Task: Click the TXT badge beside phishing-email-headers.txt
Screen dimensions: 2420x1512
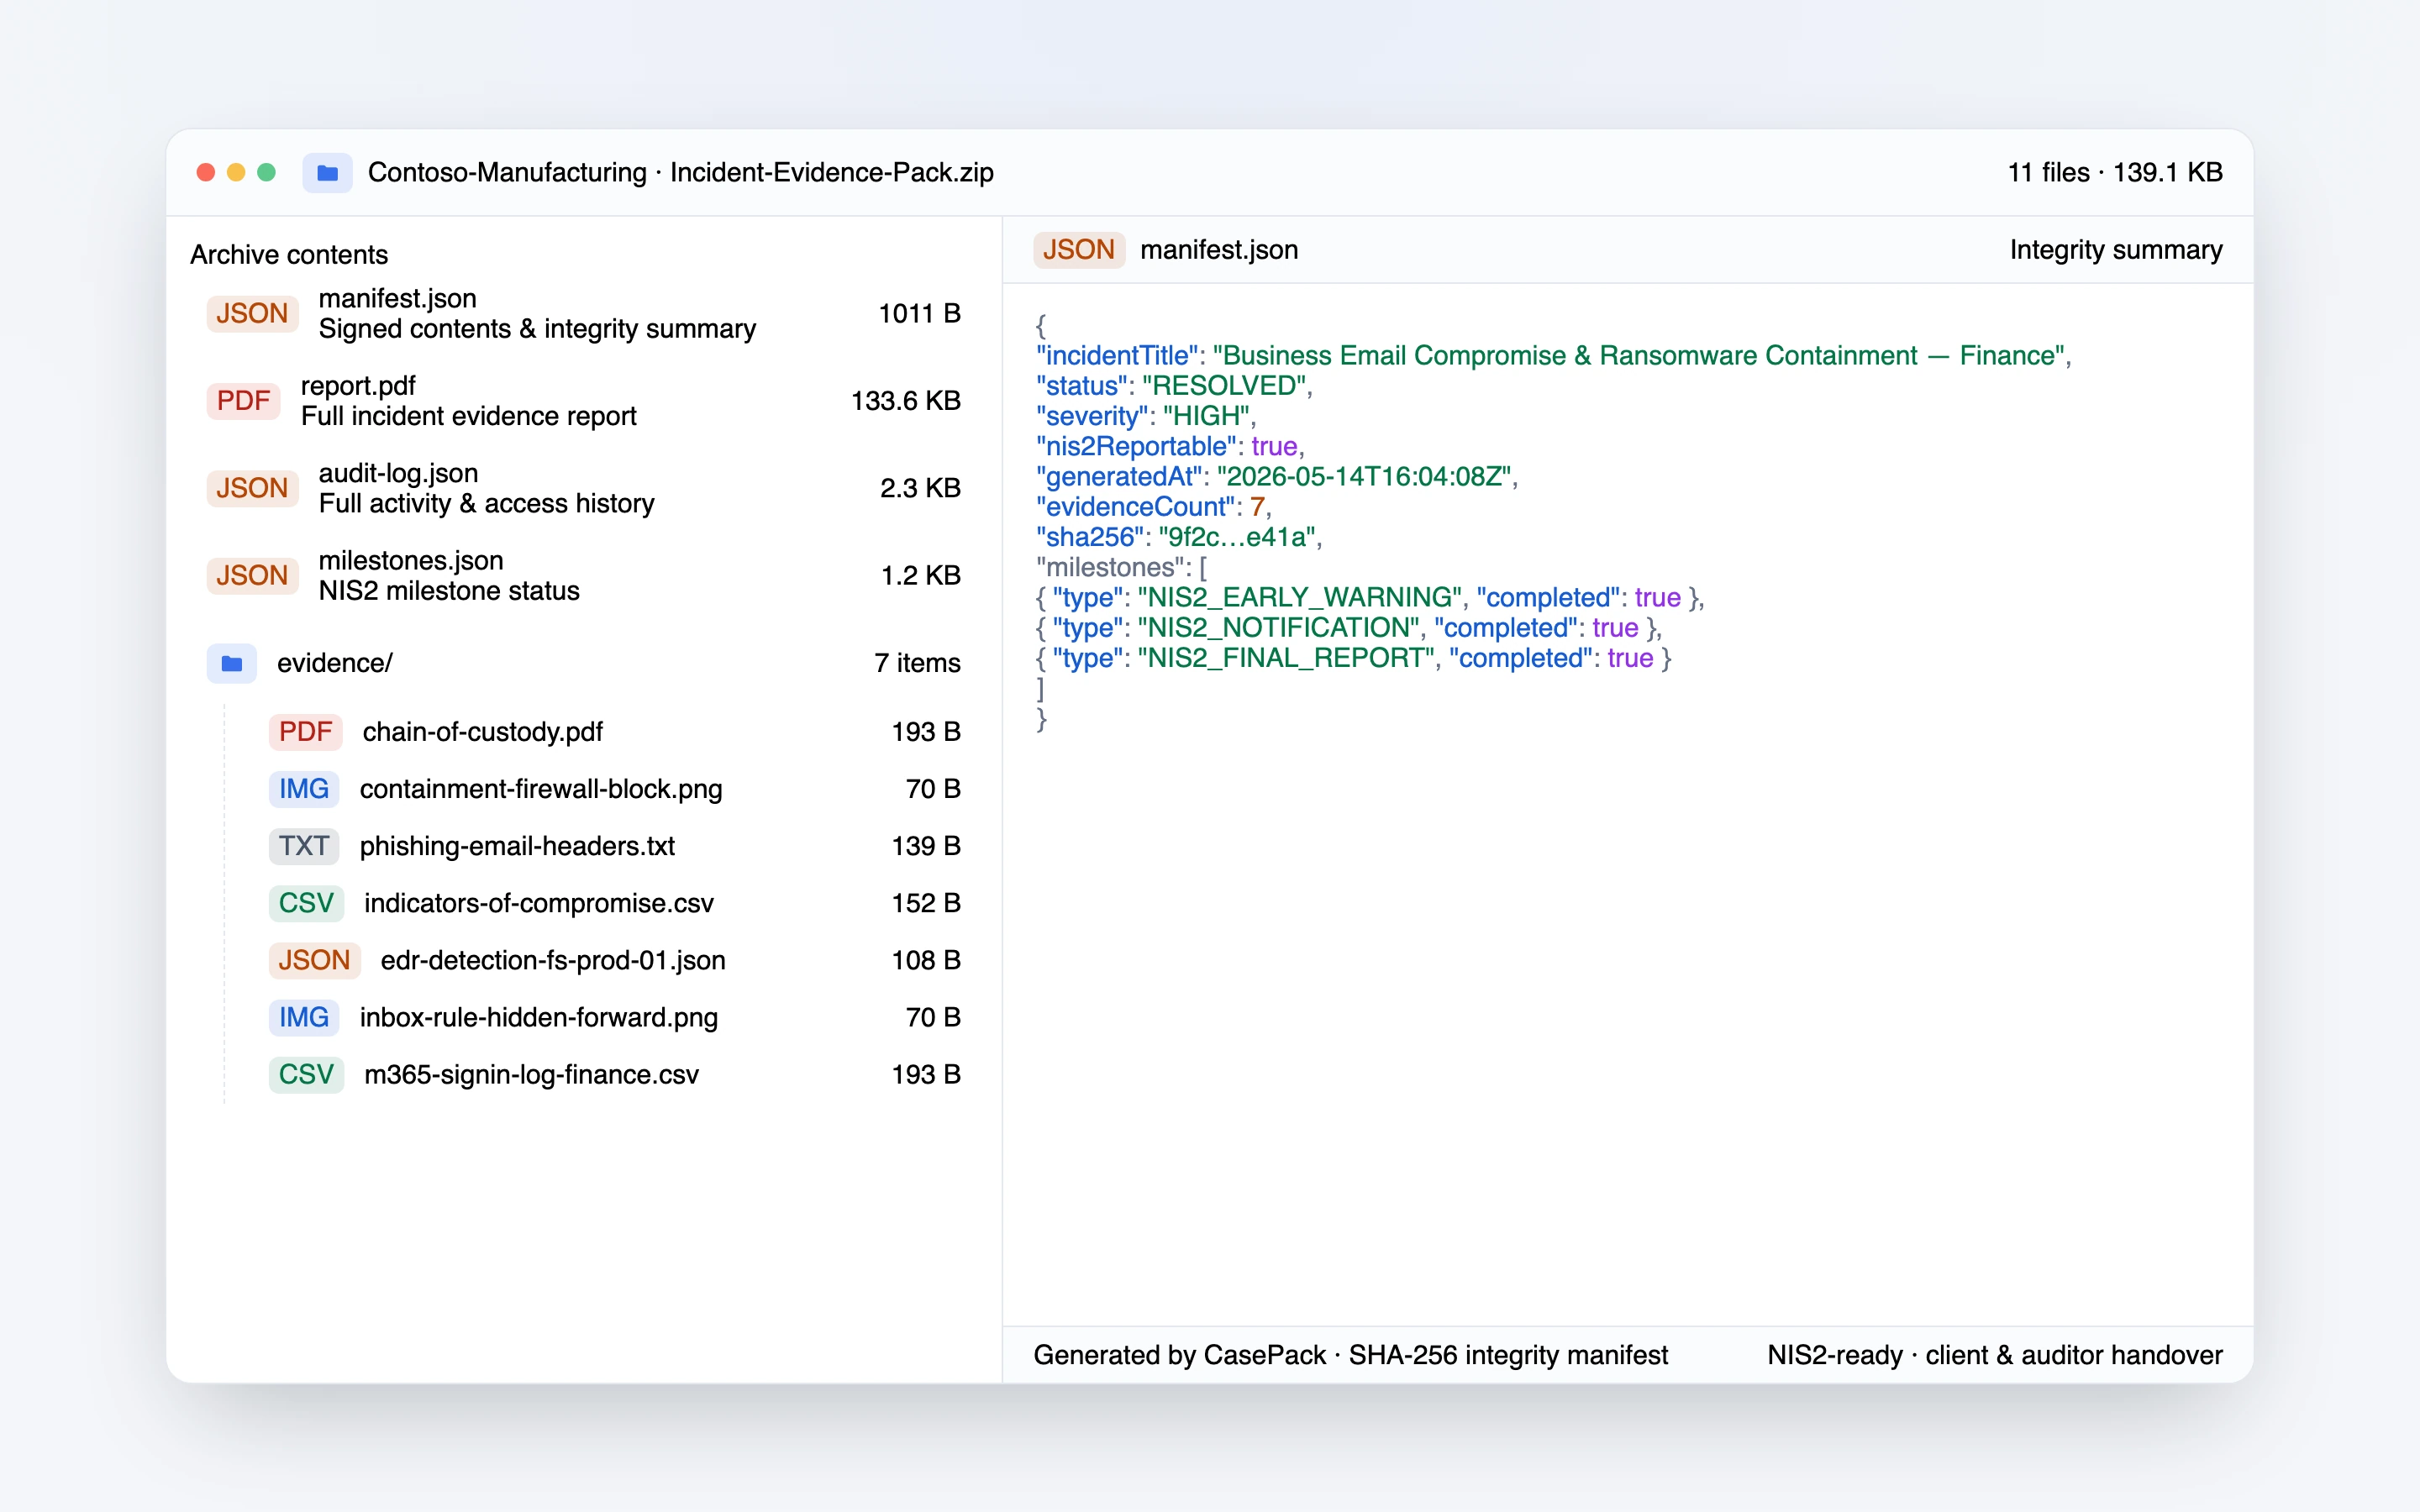Action: pyautogui.click(x=304, y=846)
